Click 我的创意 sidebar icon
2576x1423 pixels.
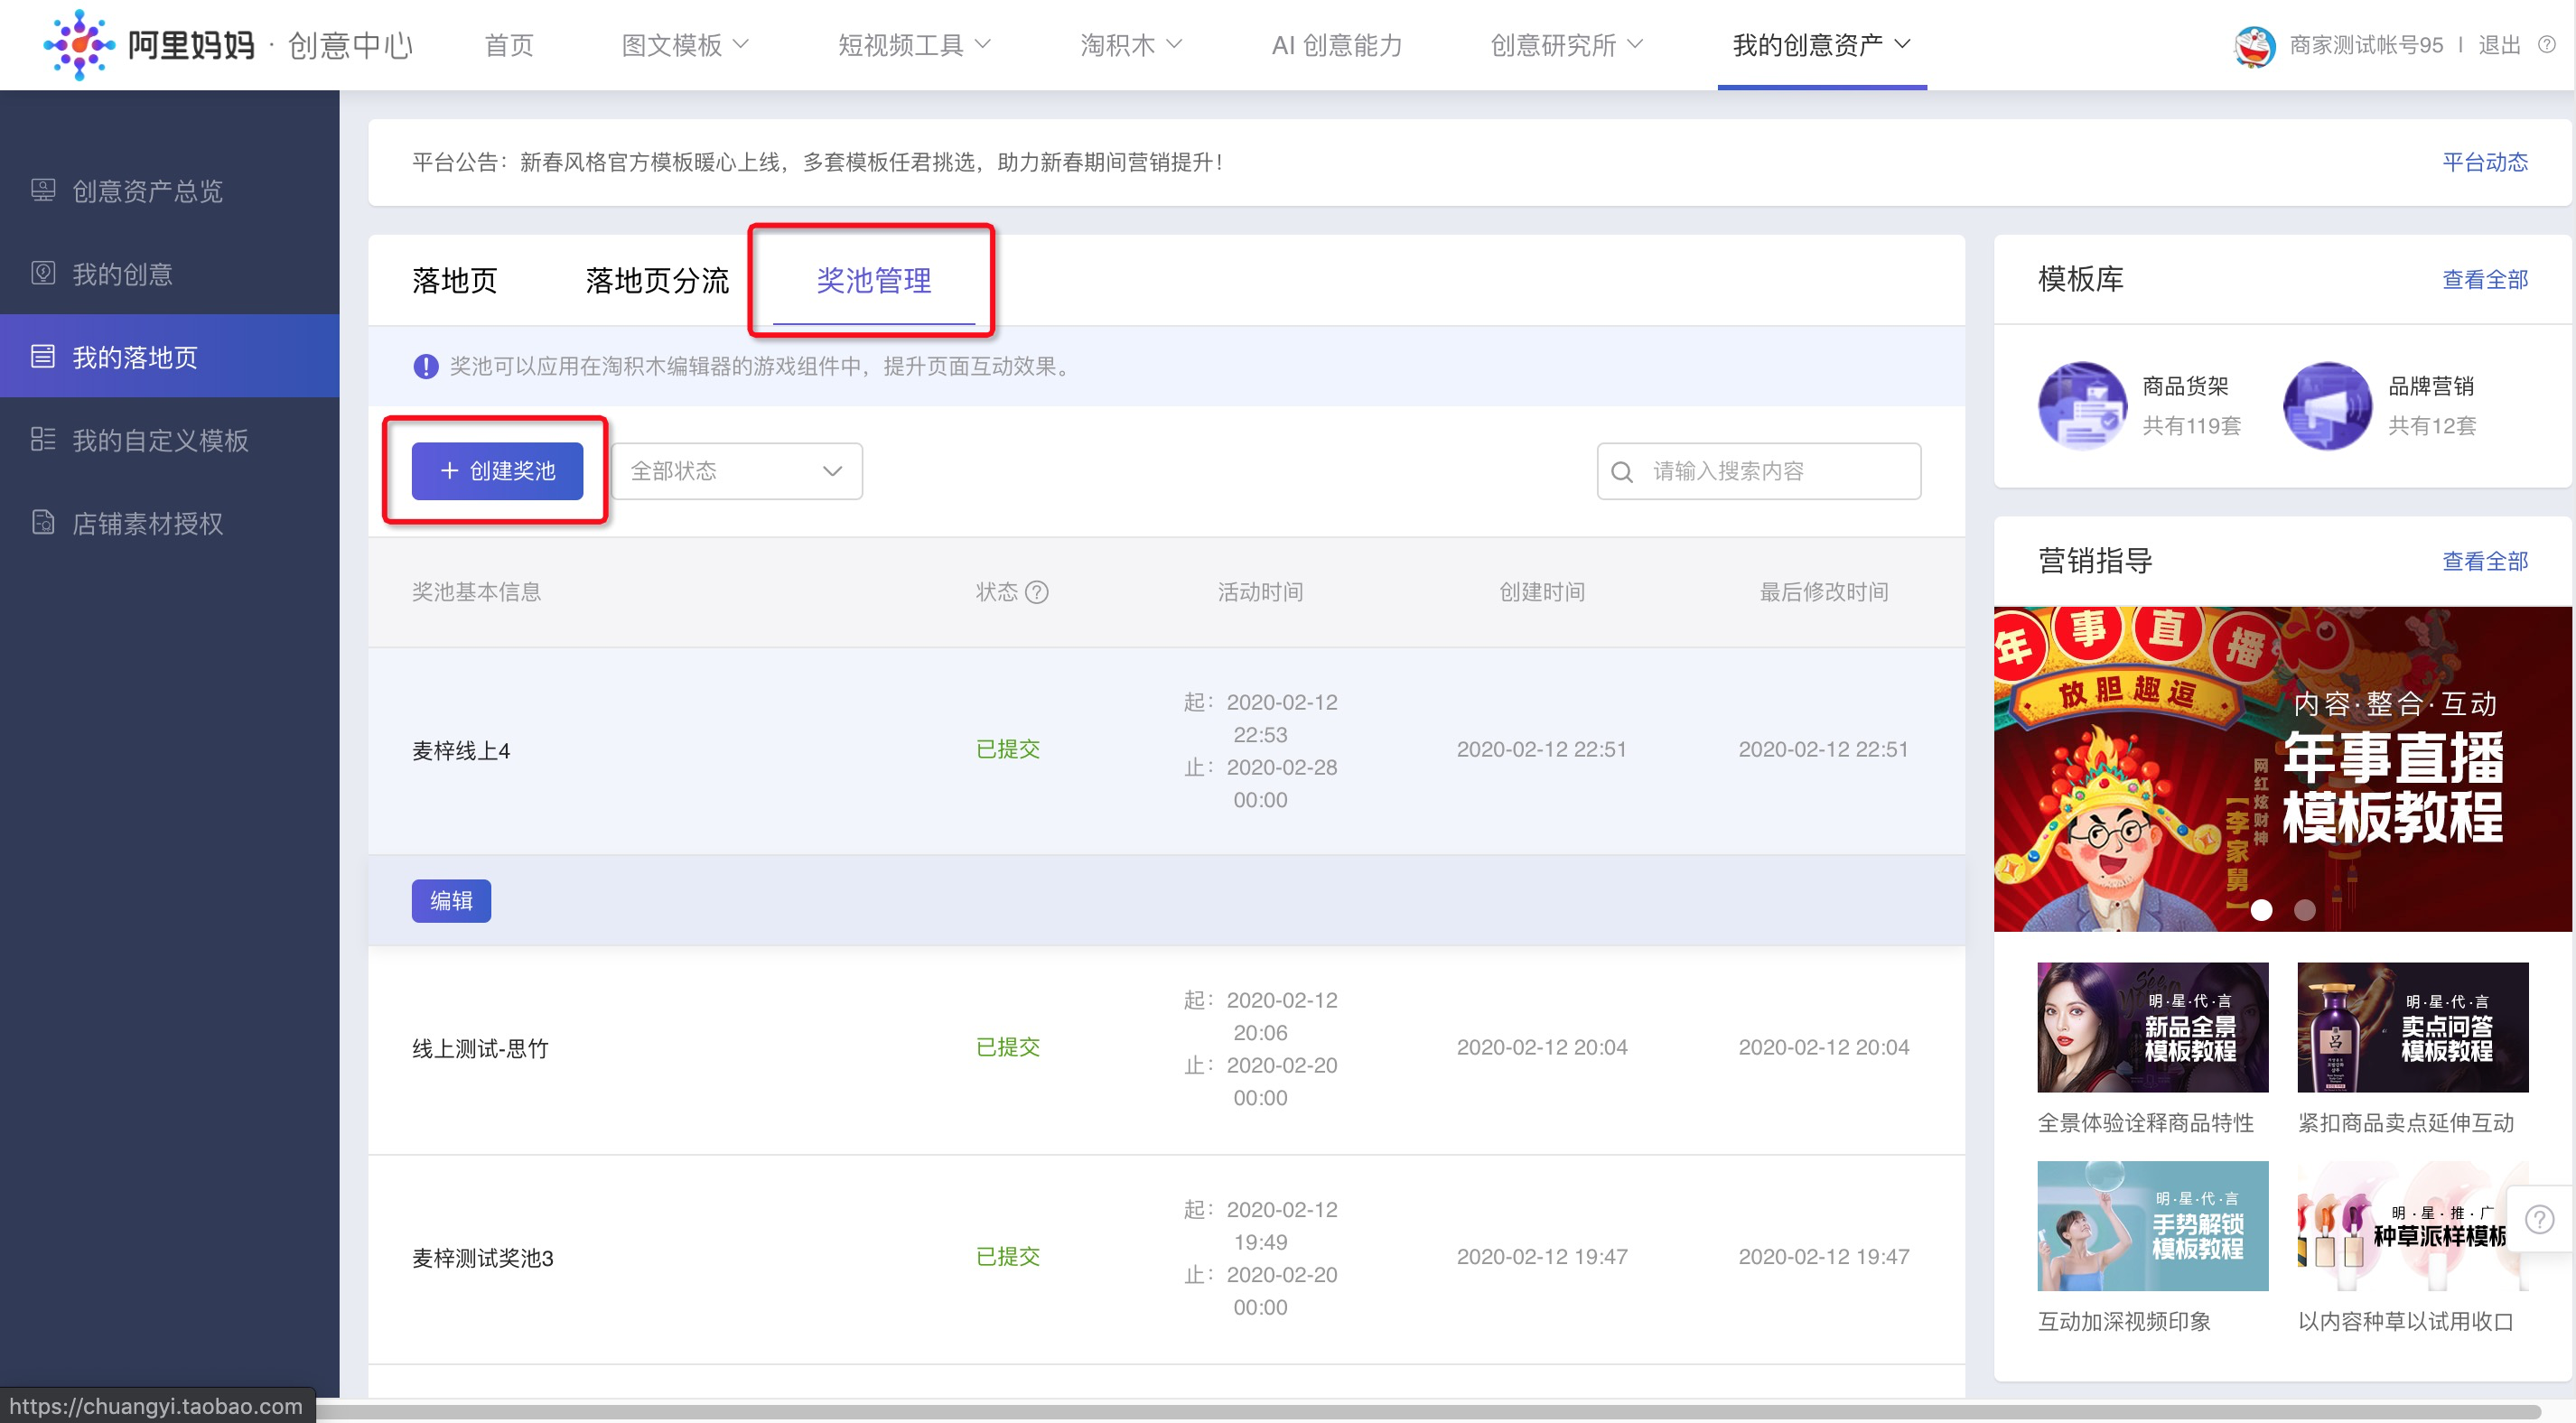[x=43, y=273]
